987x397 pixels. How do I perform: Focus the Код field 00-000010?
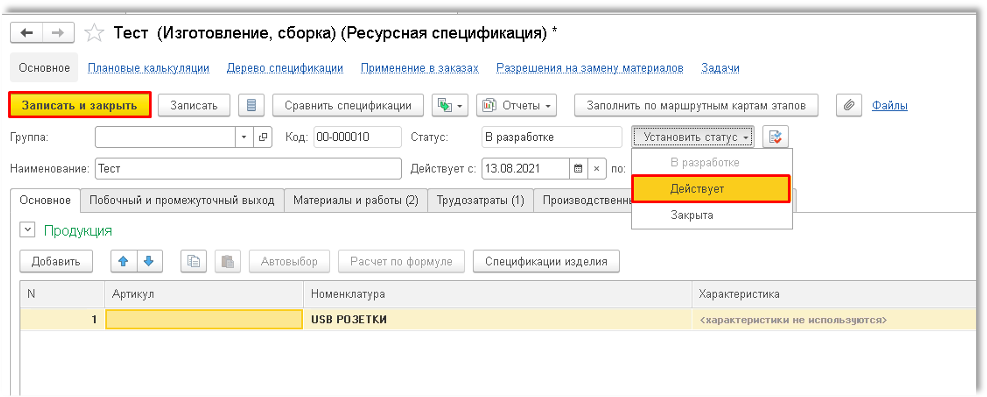coord(357,137)
